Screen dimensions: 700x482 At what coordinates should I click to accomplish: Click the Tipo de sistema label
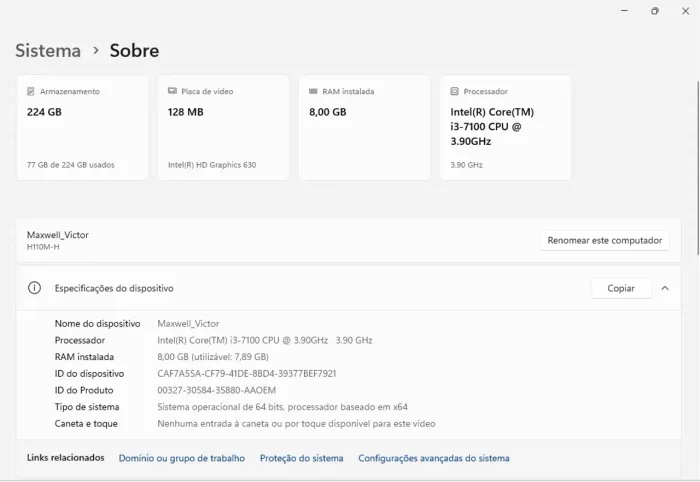click(87, 407)
